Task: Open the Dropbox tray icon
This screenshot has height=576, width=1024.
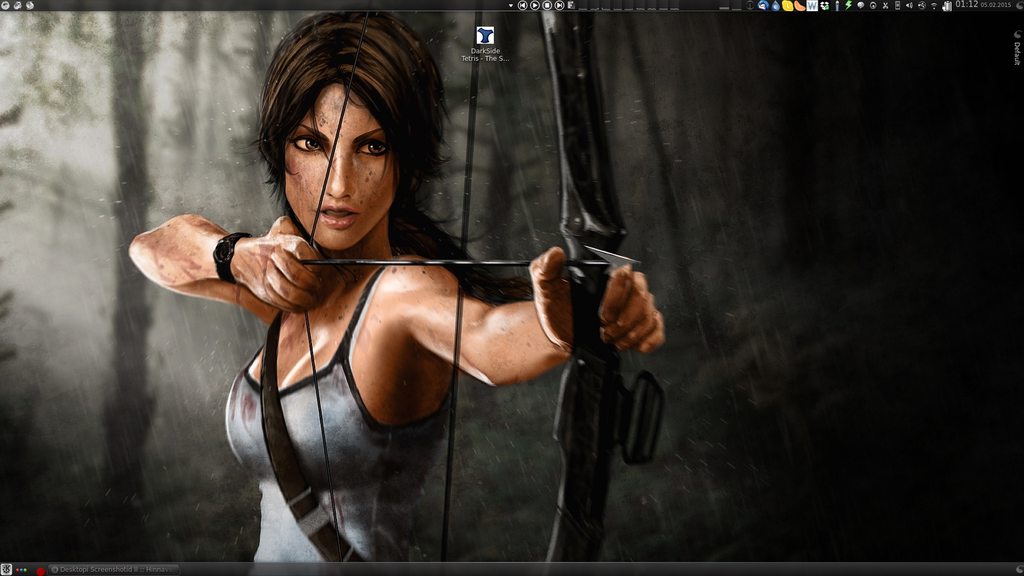Action: pos(825,6)
